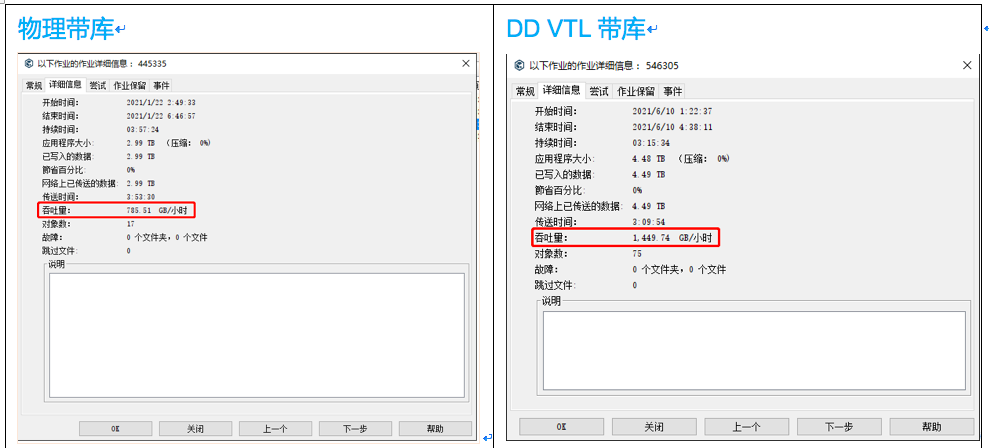Close the job 445335 details window

coord(465,63)
